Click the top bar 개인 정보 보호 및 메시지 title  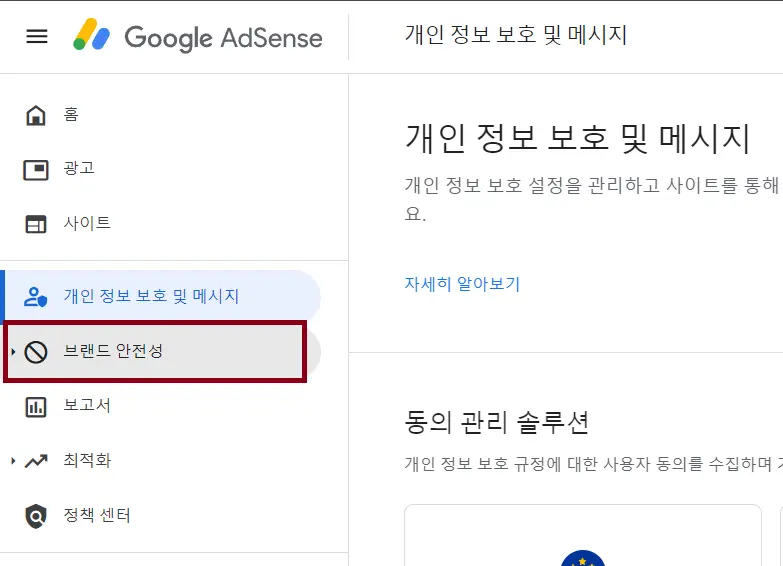point(516,35)
